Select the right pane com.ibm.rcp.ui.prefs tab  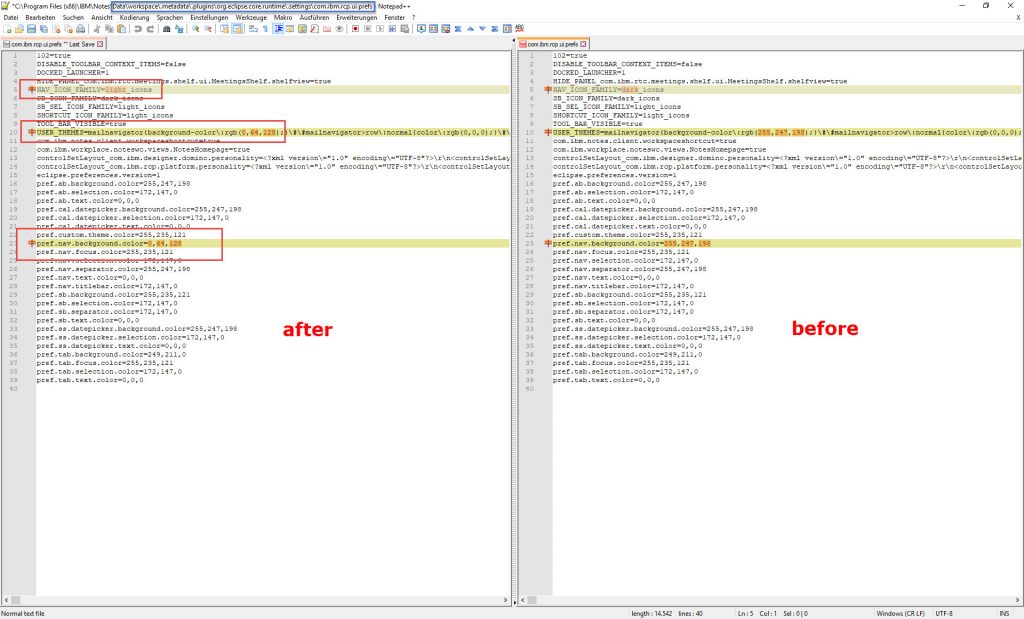click(550, 44)
